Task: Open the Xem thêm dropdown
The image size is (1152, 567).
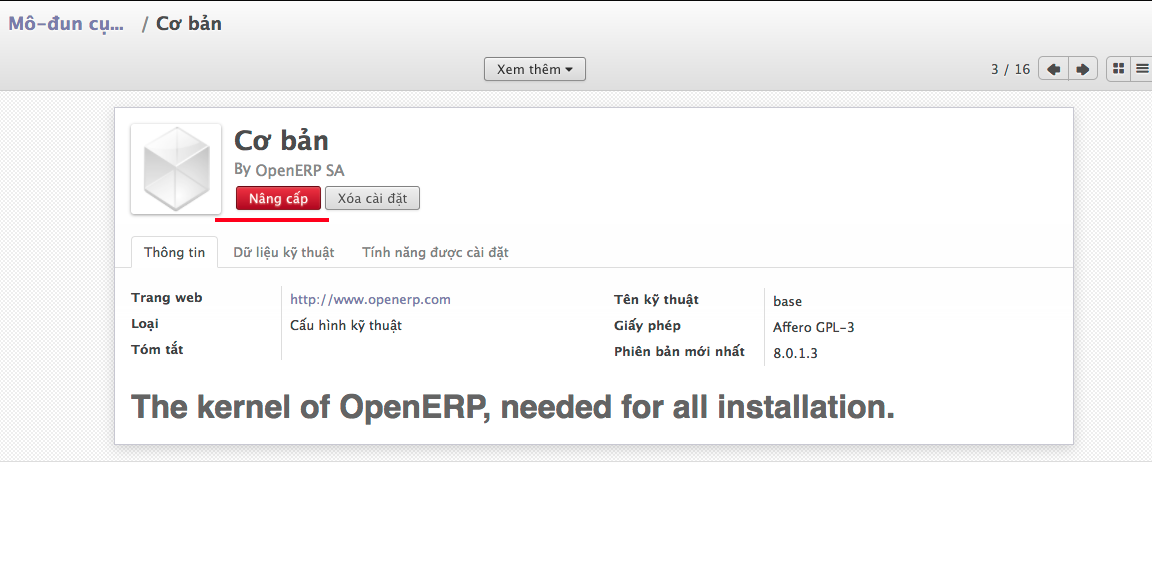Action: [535, 69]
